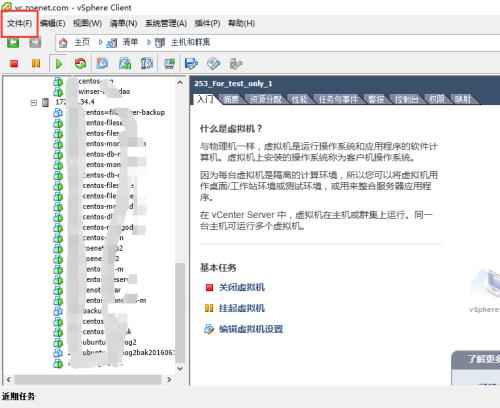Open the 清单(N) menu
The width and height of the screenshot is (500, 408).
123,23
